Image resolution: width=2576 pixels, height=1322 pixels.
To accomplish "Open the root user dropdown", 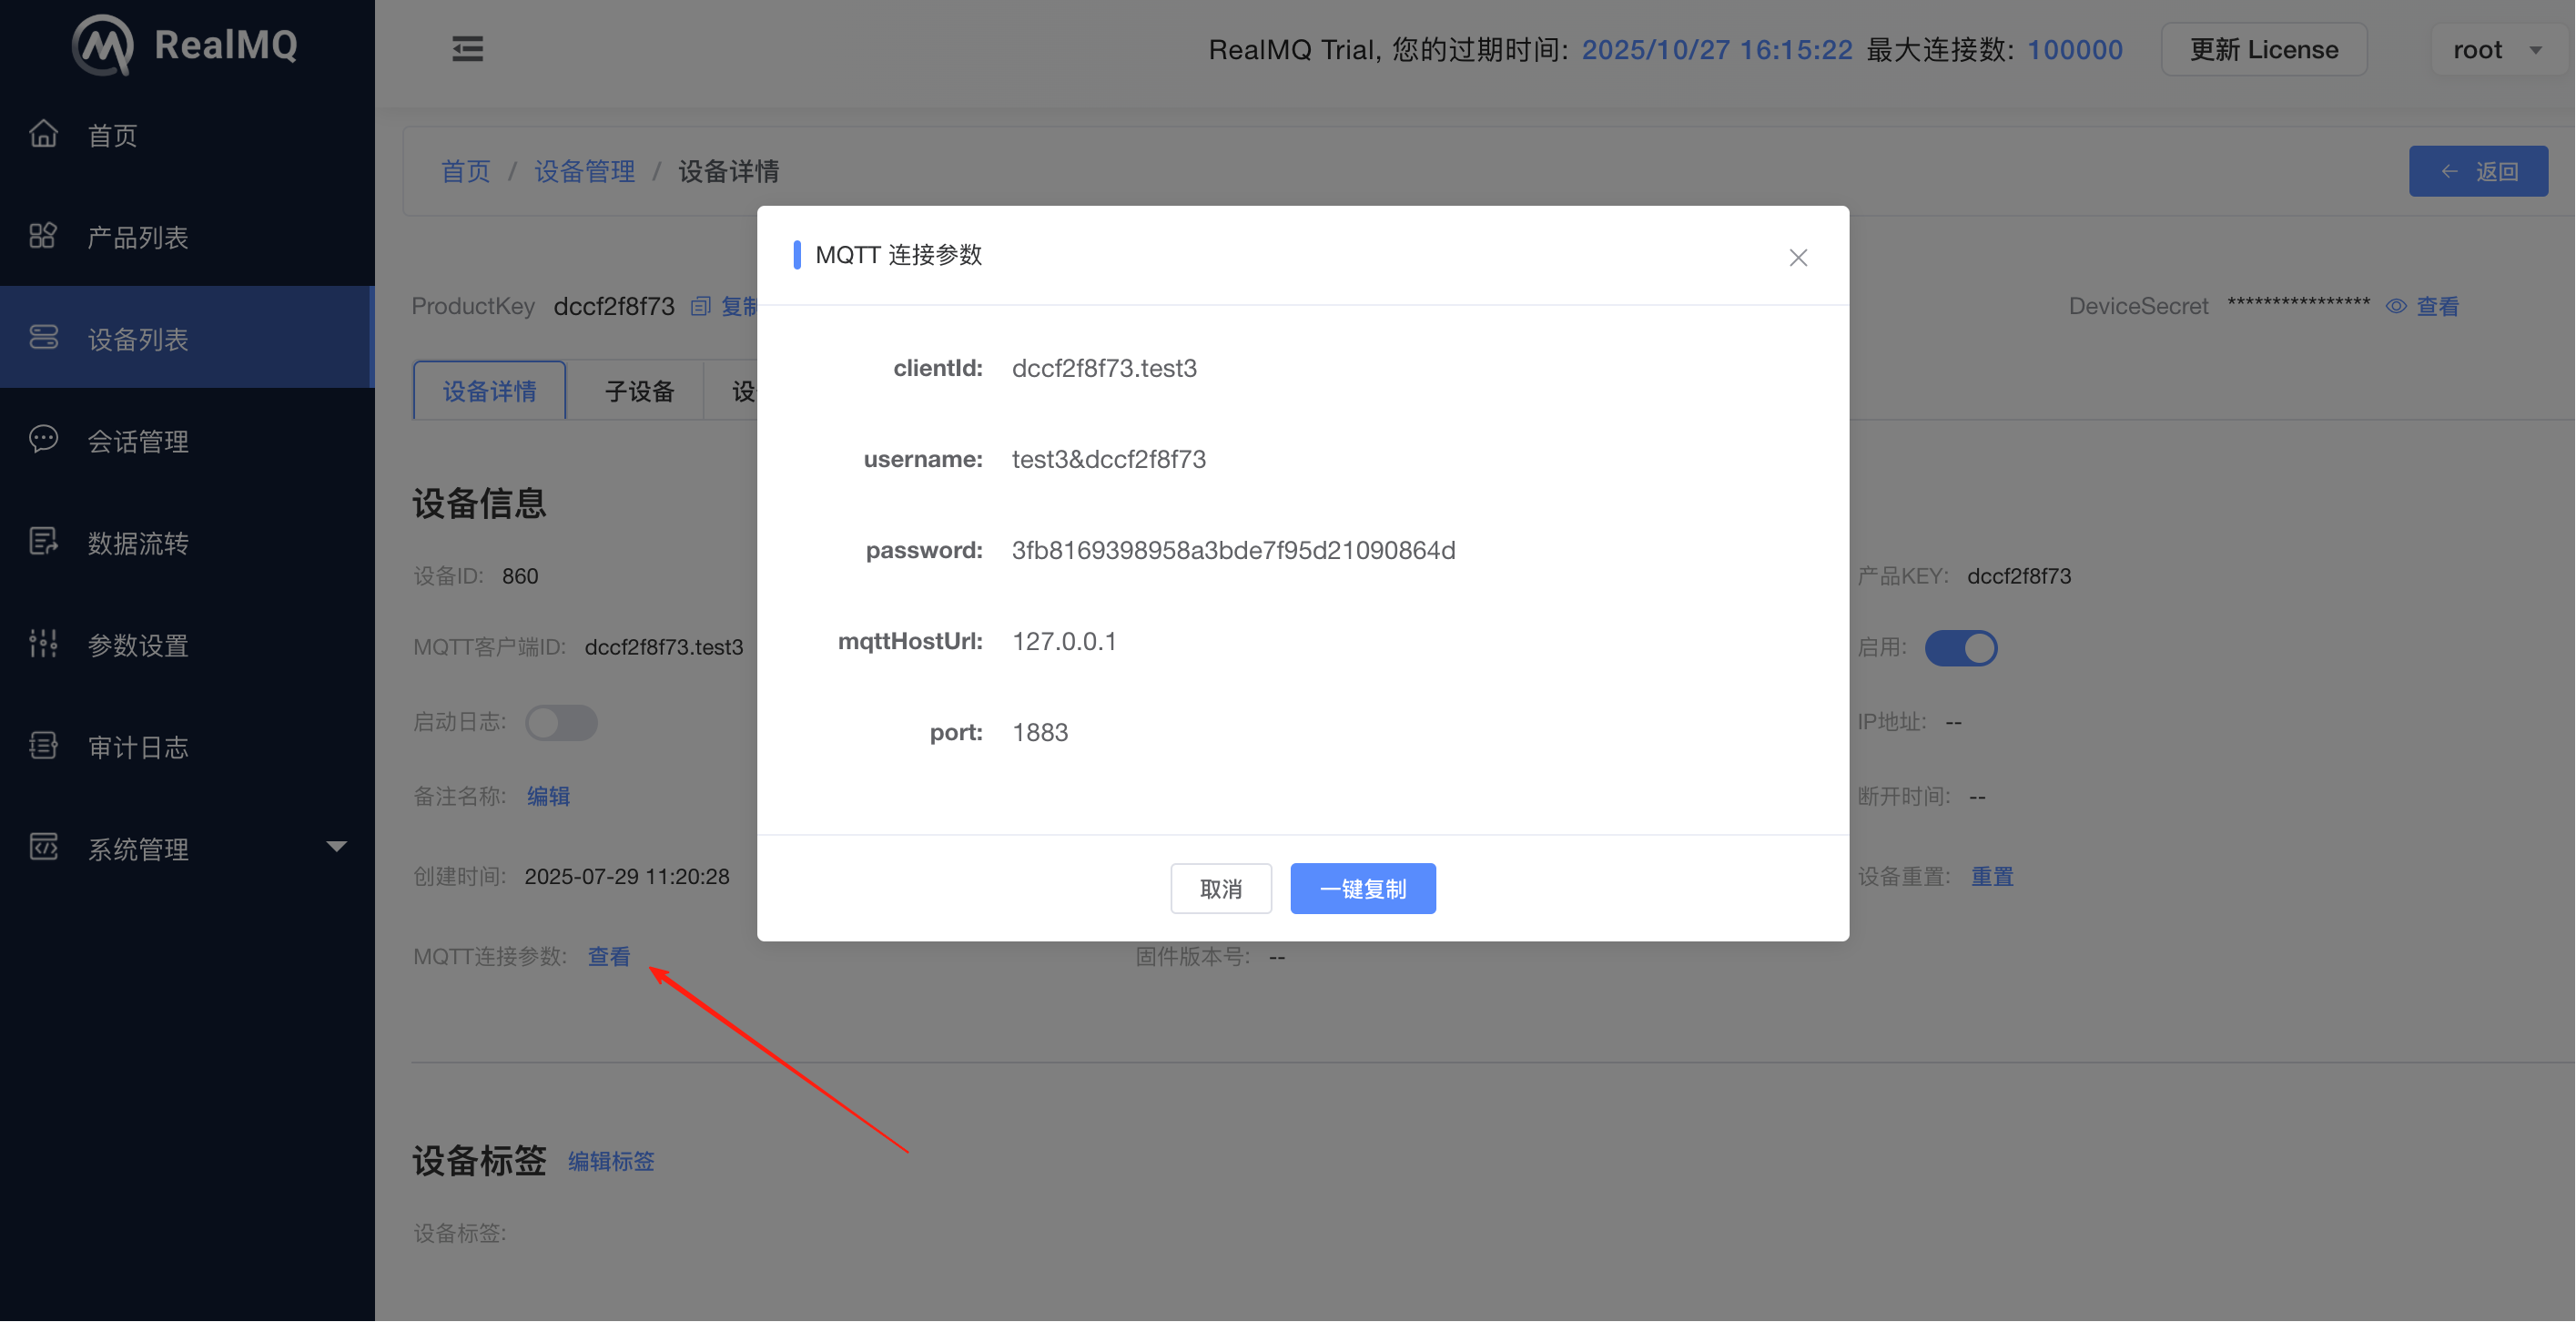I will click(2498, 49).
